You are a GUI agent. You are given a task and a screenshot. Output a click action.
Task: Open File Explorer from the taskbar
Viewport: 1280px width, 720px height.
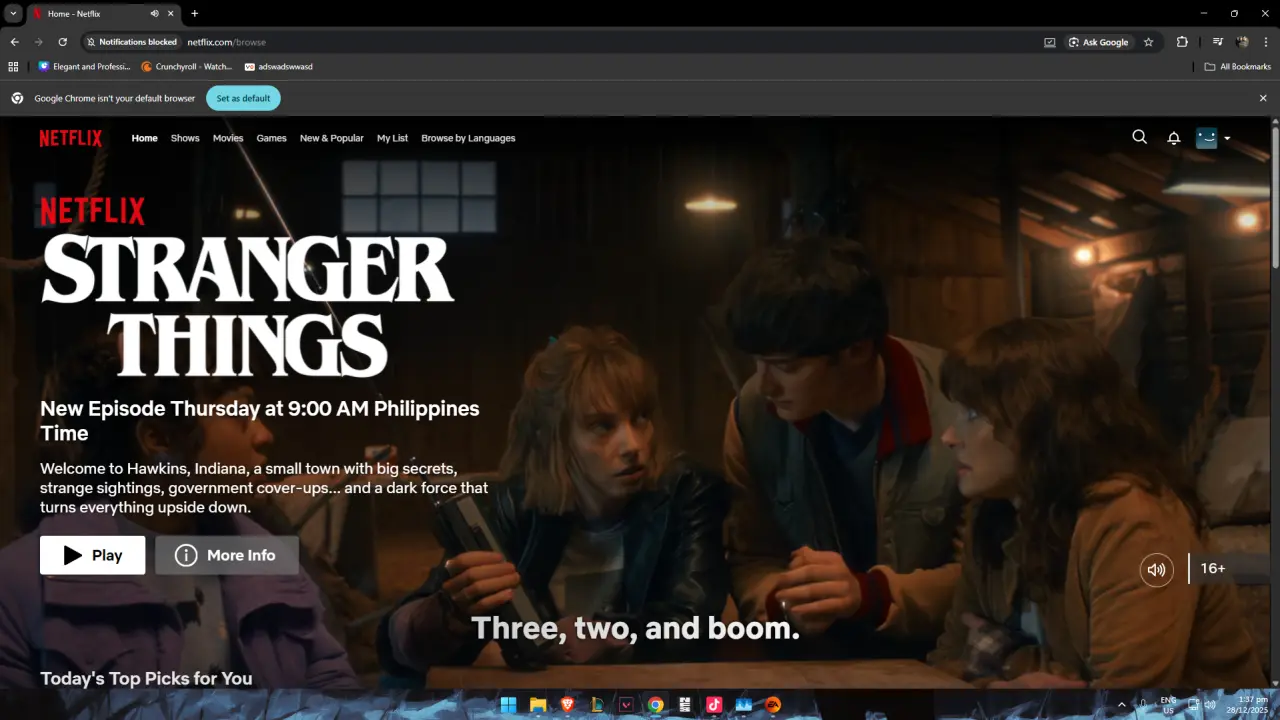[538, 704]
